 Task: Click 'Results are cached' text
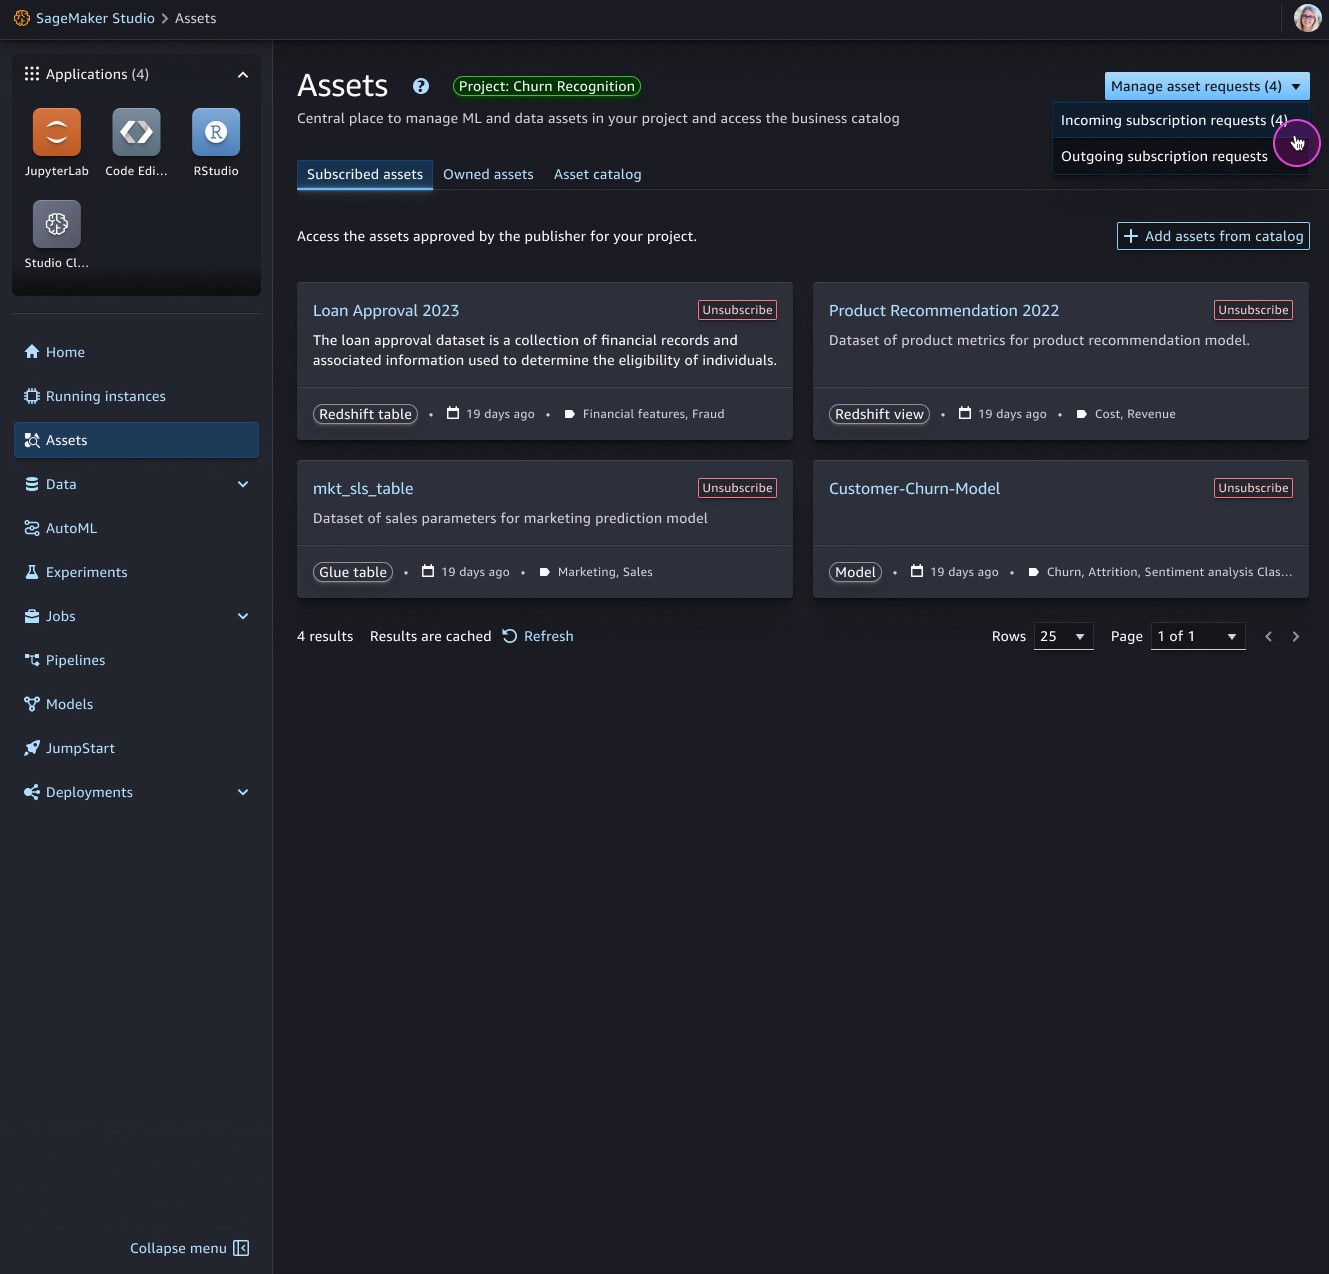(x=431, y=636)
